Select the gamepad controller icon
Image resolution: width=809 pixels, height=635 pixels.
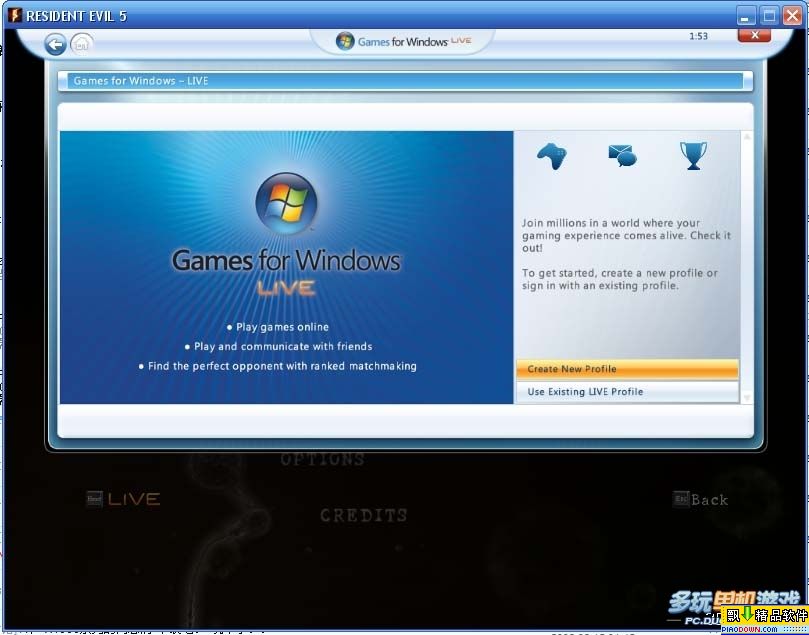coord(552,155)
